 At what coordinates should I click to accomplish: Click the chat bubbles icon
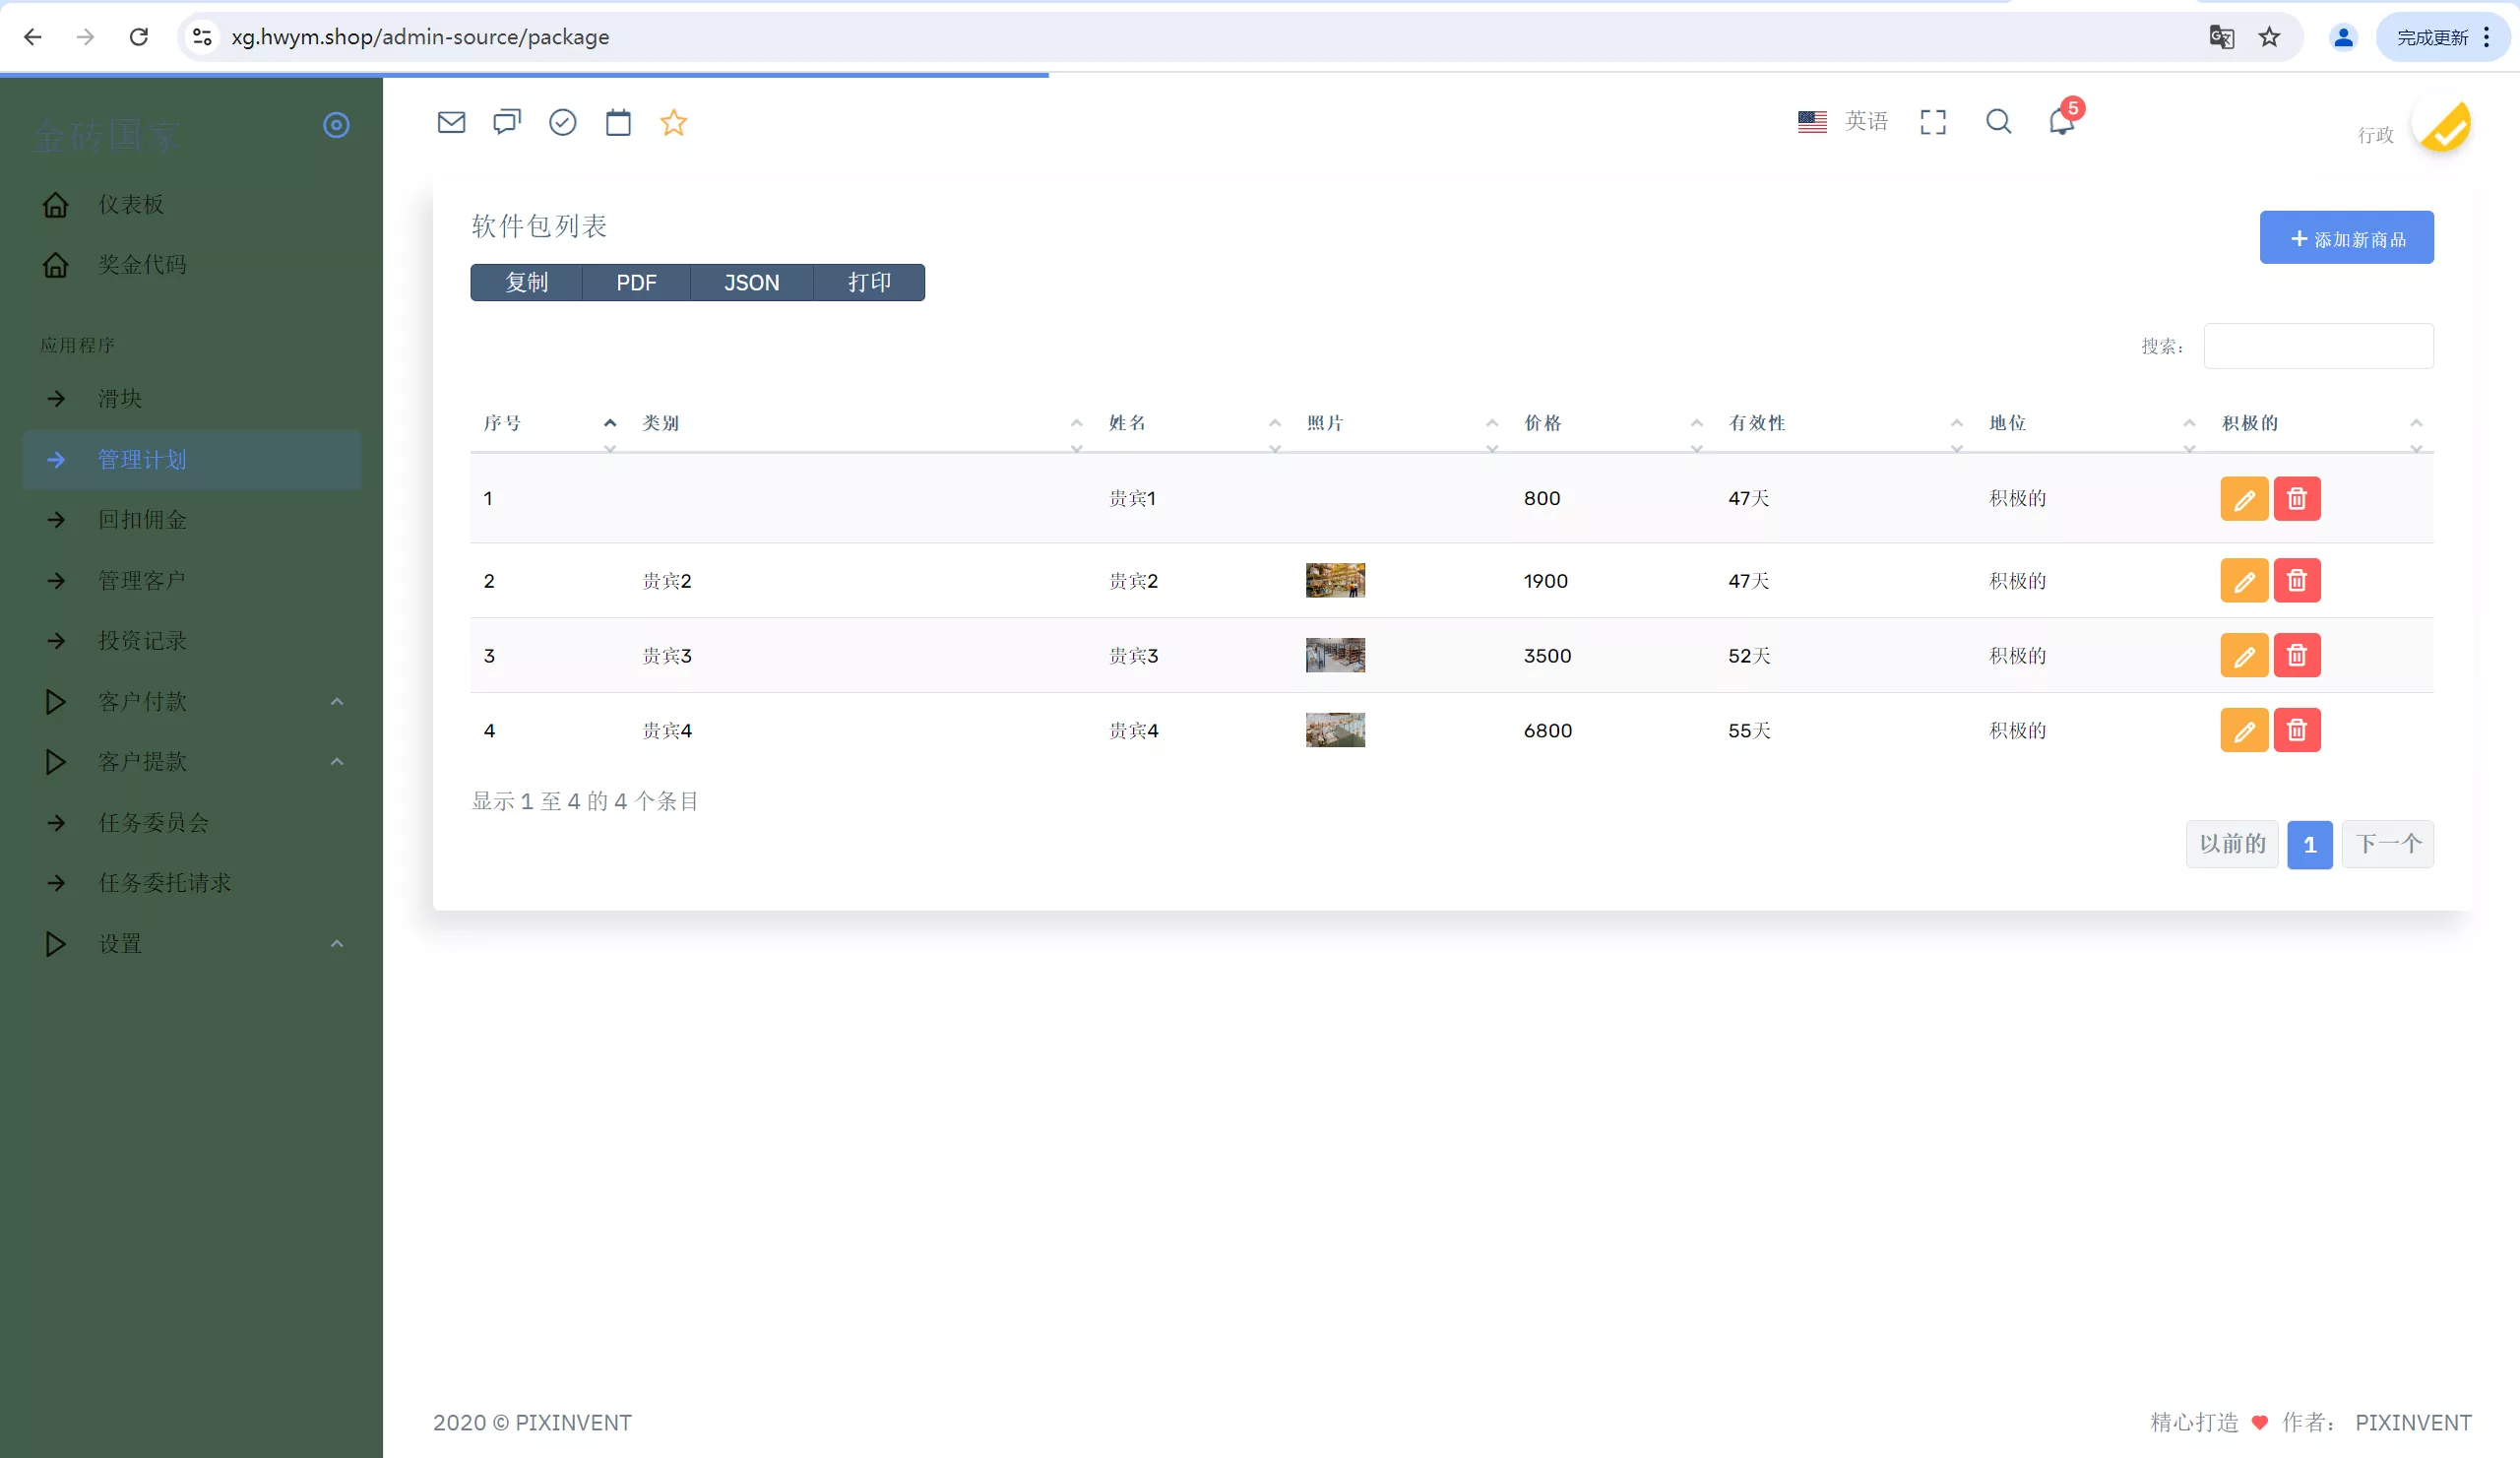tap(507, 122)
